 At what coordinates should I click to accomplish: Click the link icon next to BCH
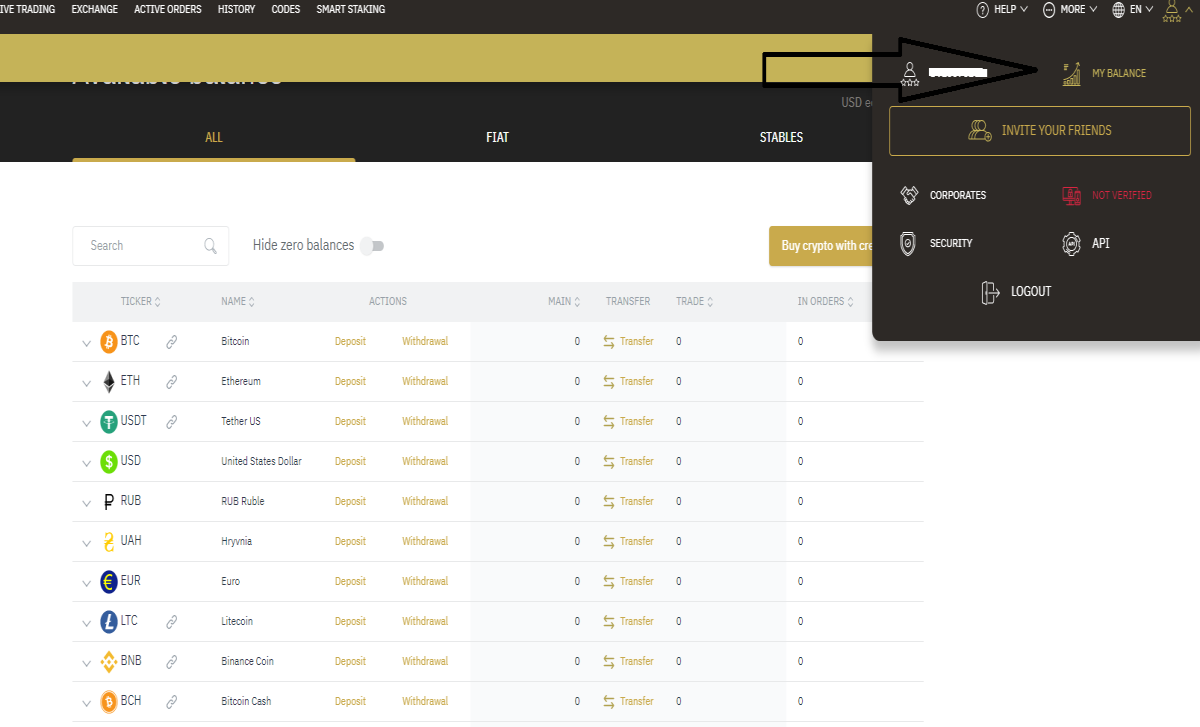[171, 702]
